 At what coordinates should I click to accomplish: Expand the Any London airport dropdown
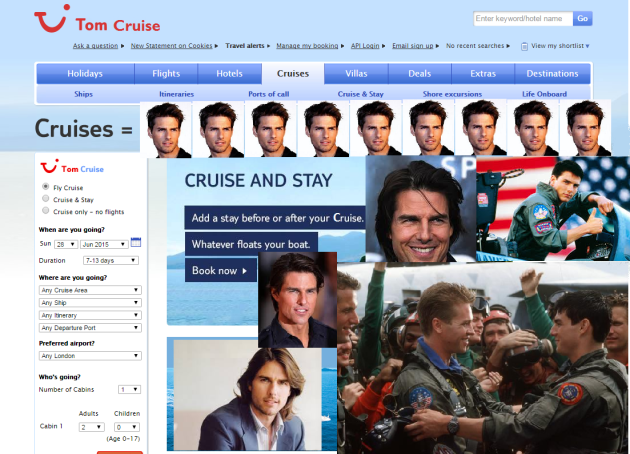pos(90,356)
